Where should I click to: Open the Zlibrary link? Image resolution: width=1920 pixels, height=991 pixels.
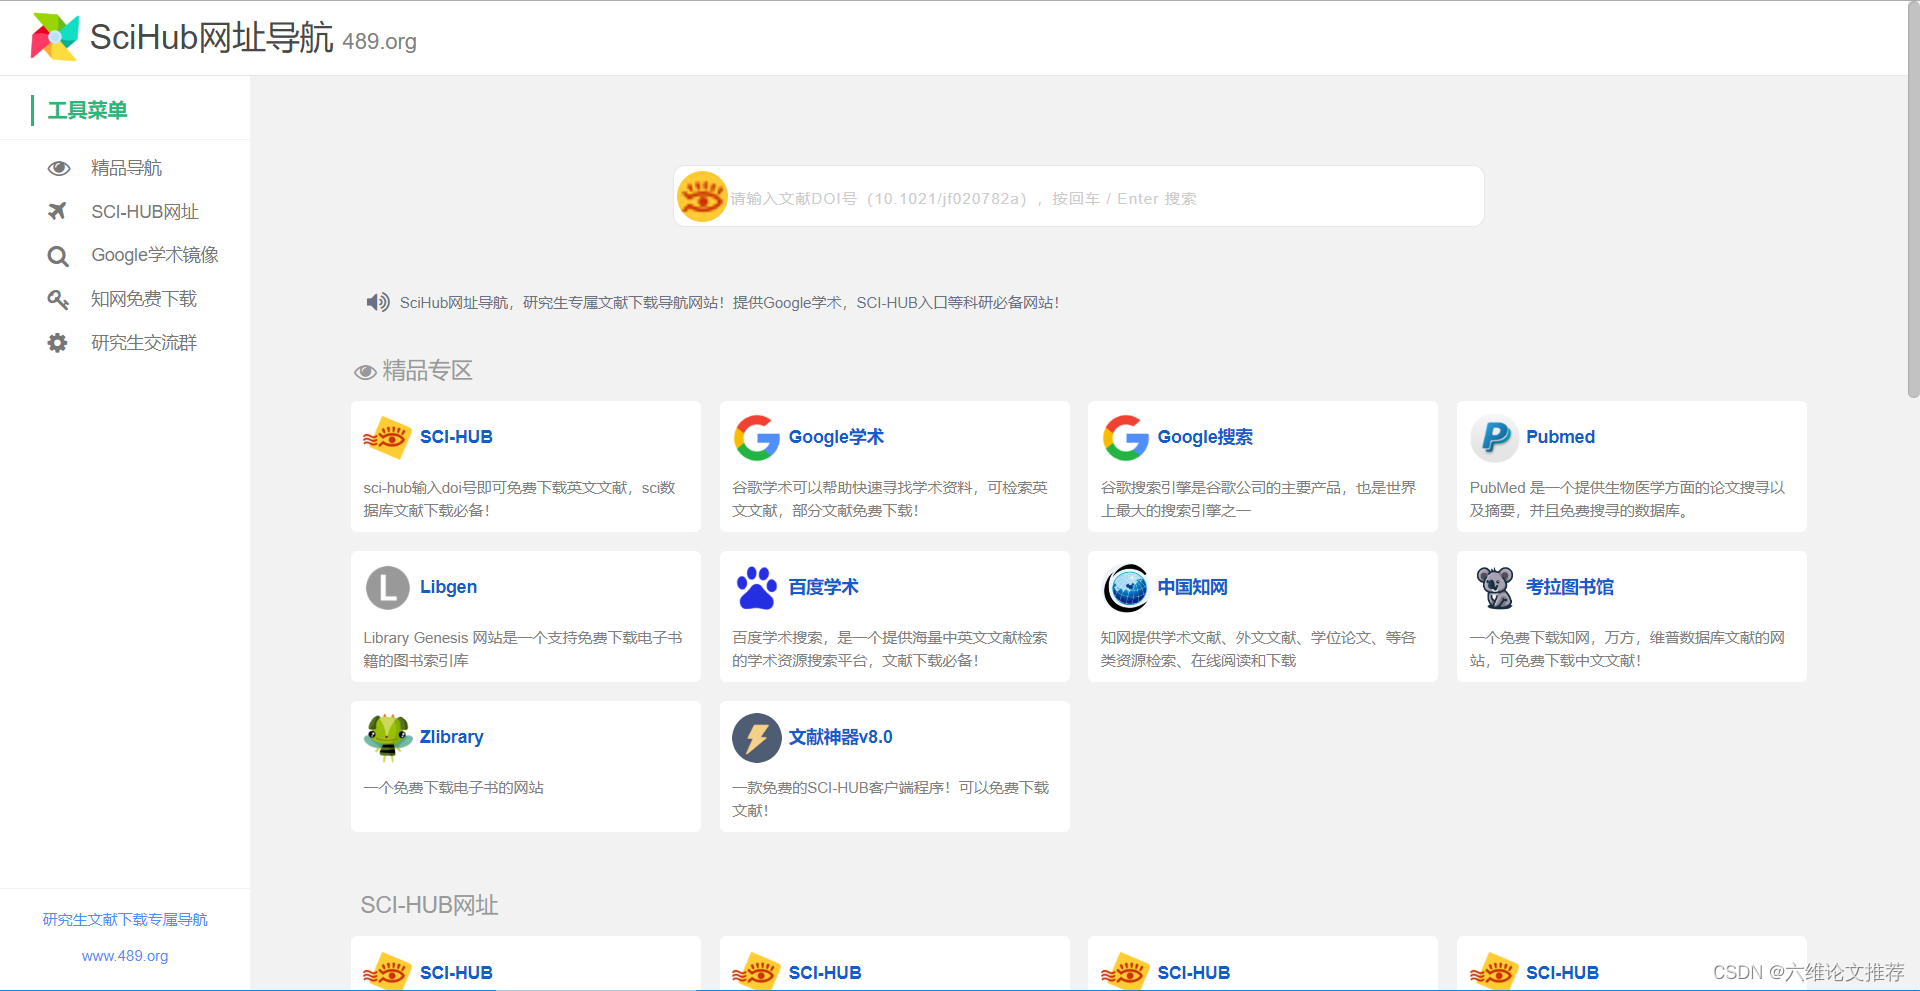point(451,737)
